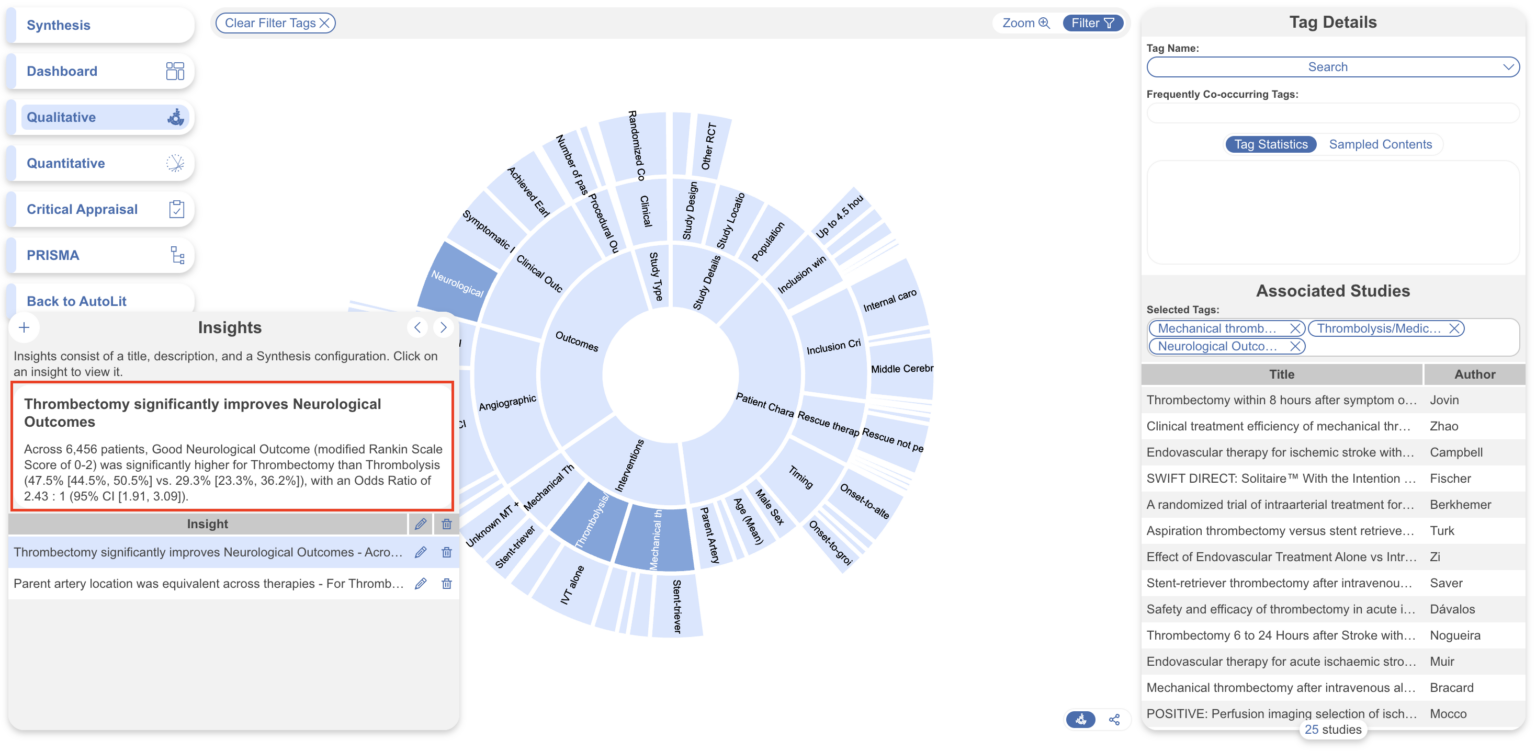Image resolution: width=1536 pixels, height=751 pixels.
Task: Click the Author column header
Action: [1475, 374]
